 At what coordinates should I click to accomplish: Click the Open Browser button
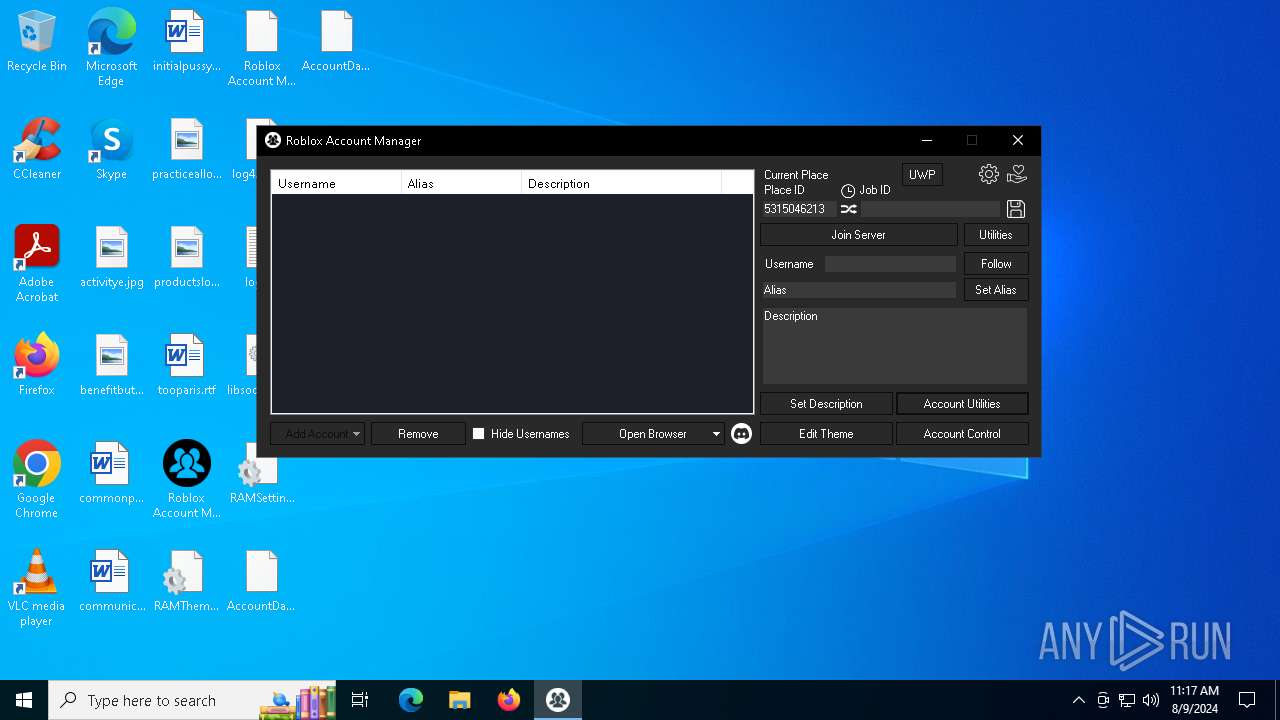pyautogui.click(x=652, y=434)
